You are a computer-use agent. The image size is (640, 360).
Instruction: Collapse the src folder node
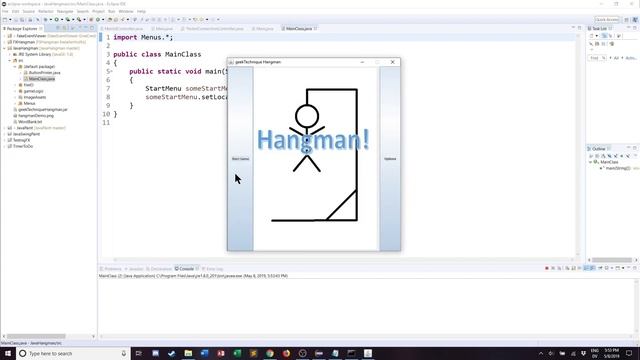tap(9, 60)
